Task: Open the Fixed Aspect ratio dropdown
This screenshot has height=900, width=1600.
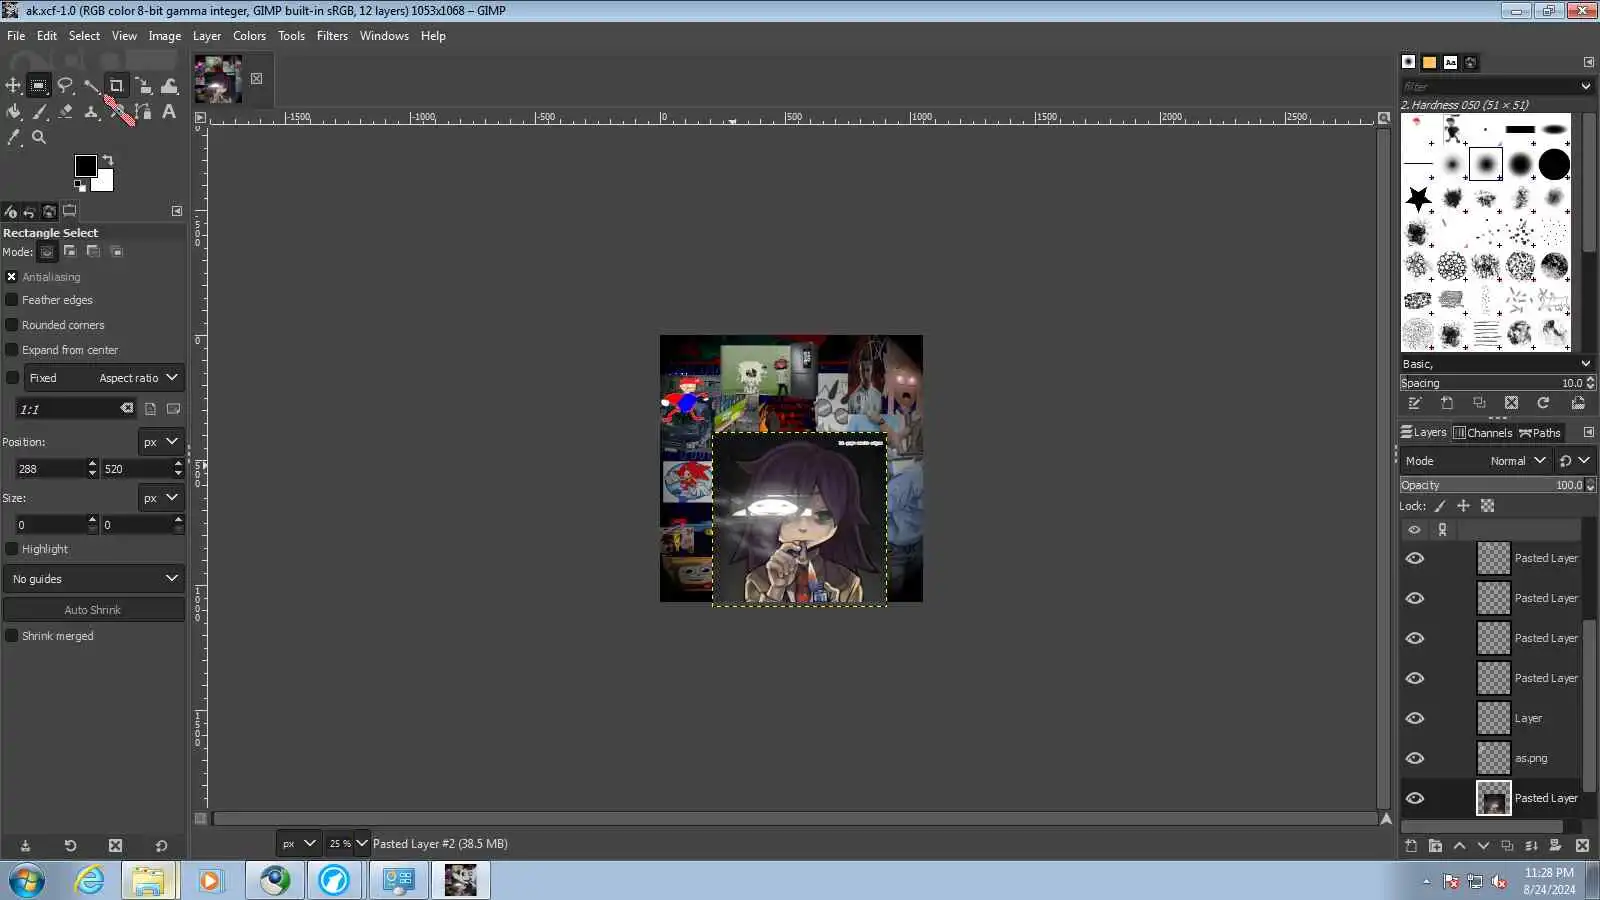Action: (x=104, y=378)
